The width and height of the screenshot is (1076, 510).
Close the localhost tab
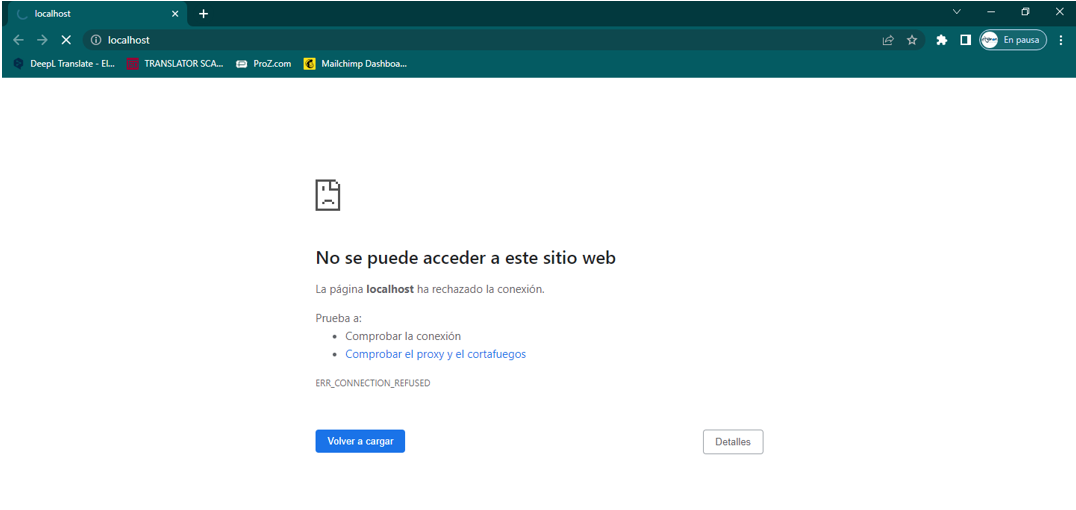coord(175,14)
